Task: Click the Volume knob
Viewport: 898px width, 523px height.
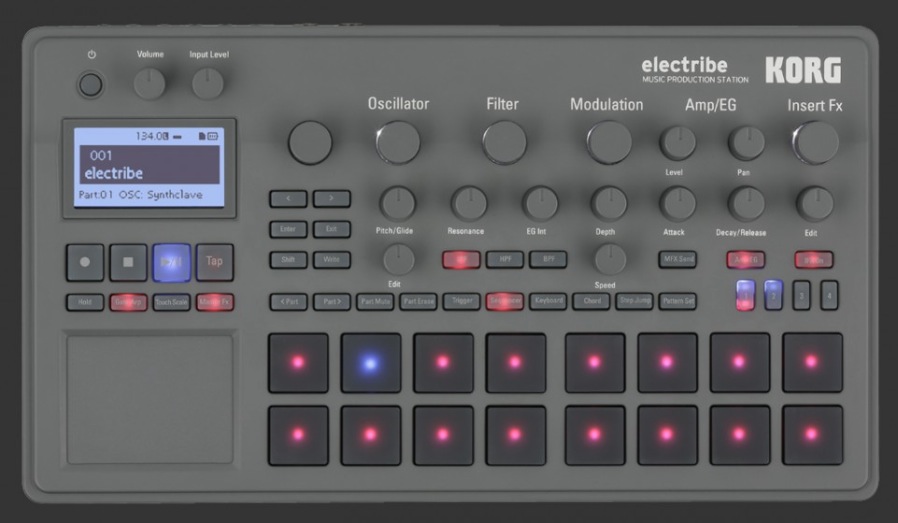Action: click(x=149, y=84)
